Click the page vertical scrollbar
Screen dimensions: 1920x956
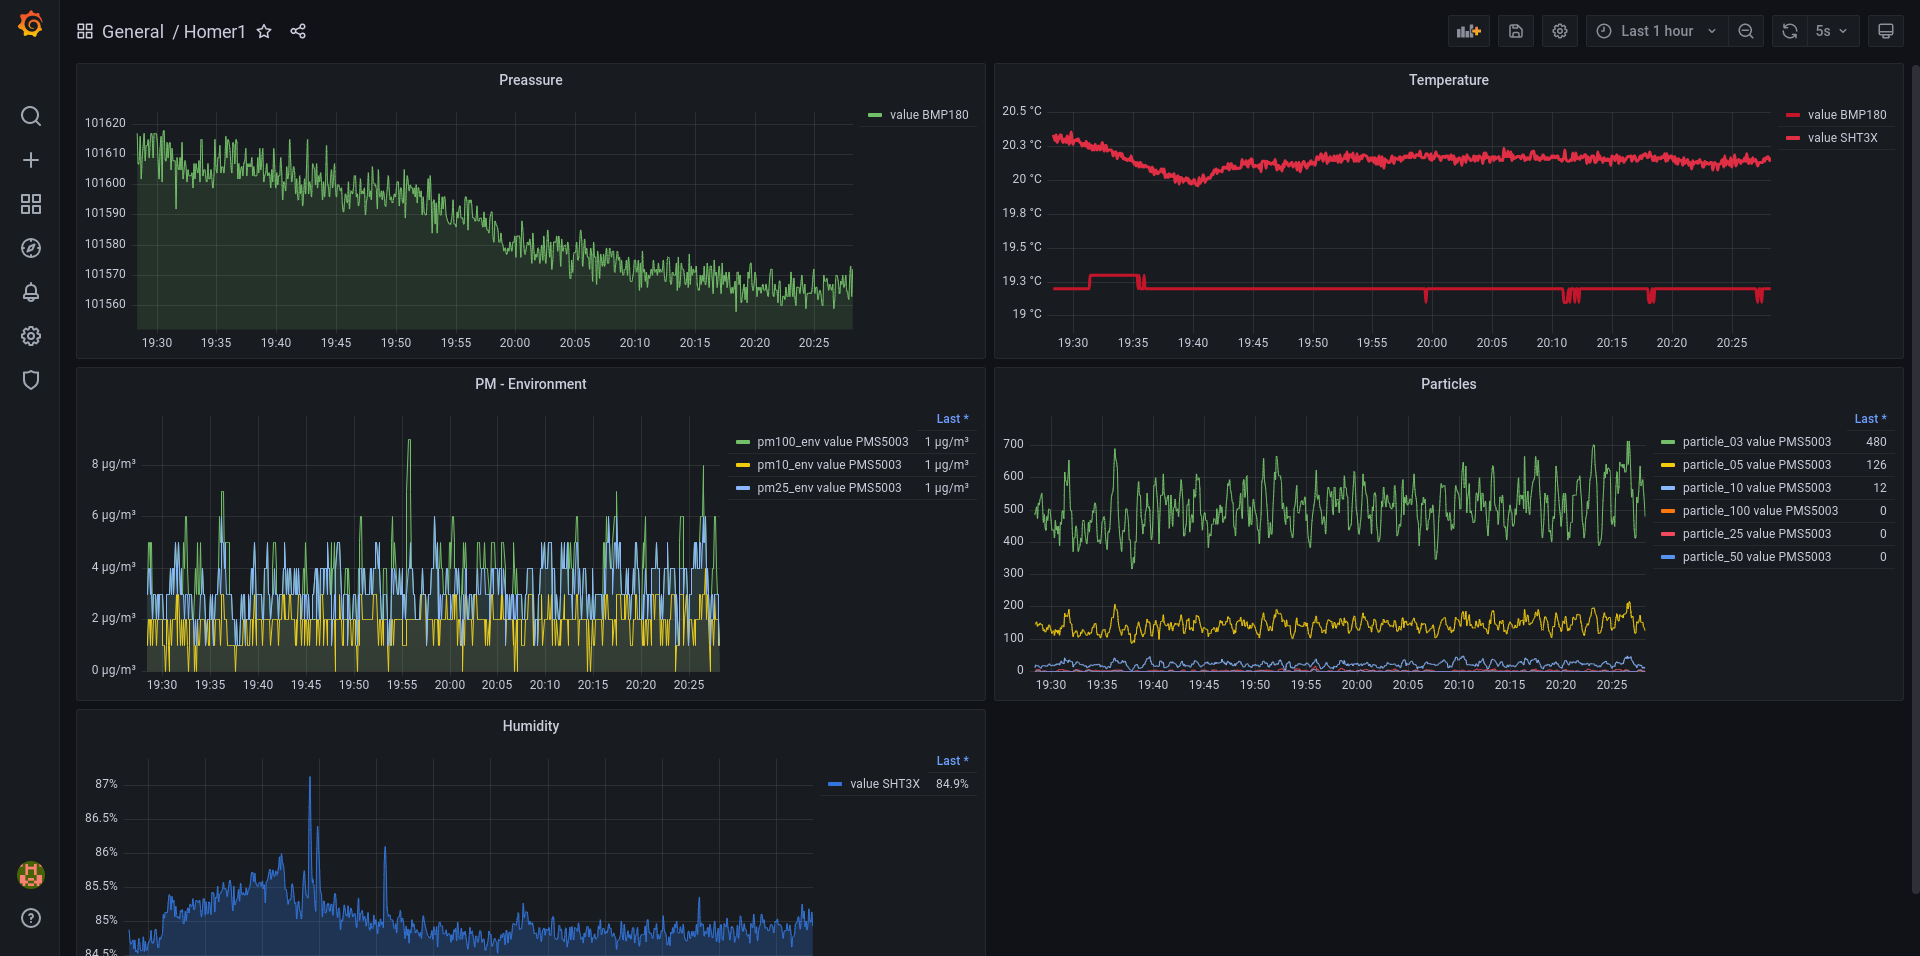(1915, 480)
